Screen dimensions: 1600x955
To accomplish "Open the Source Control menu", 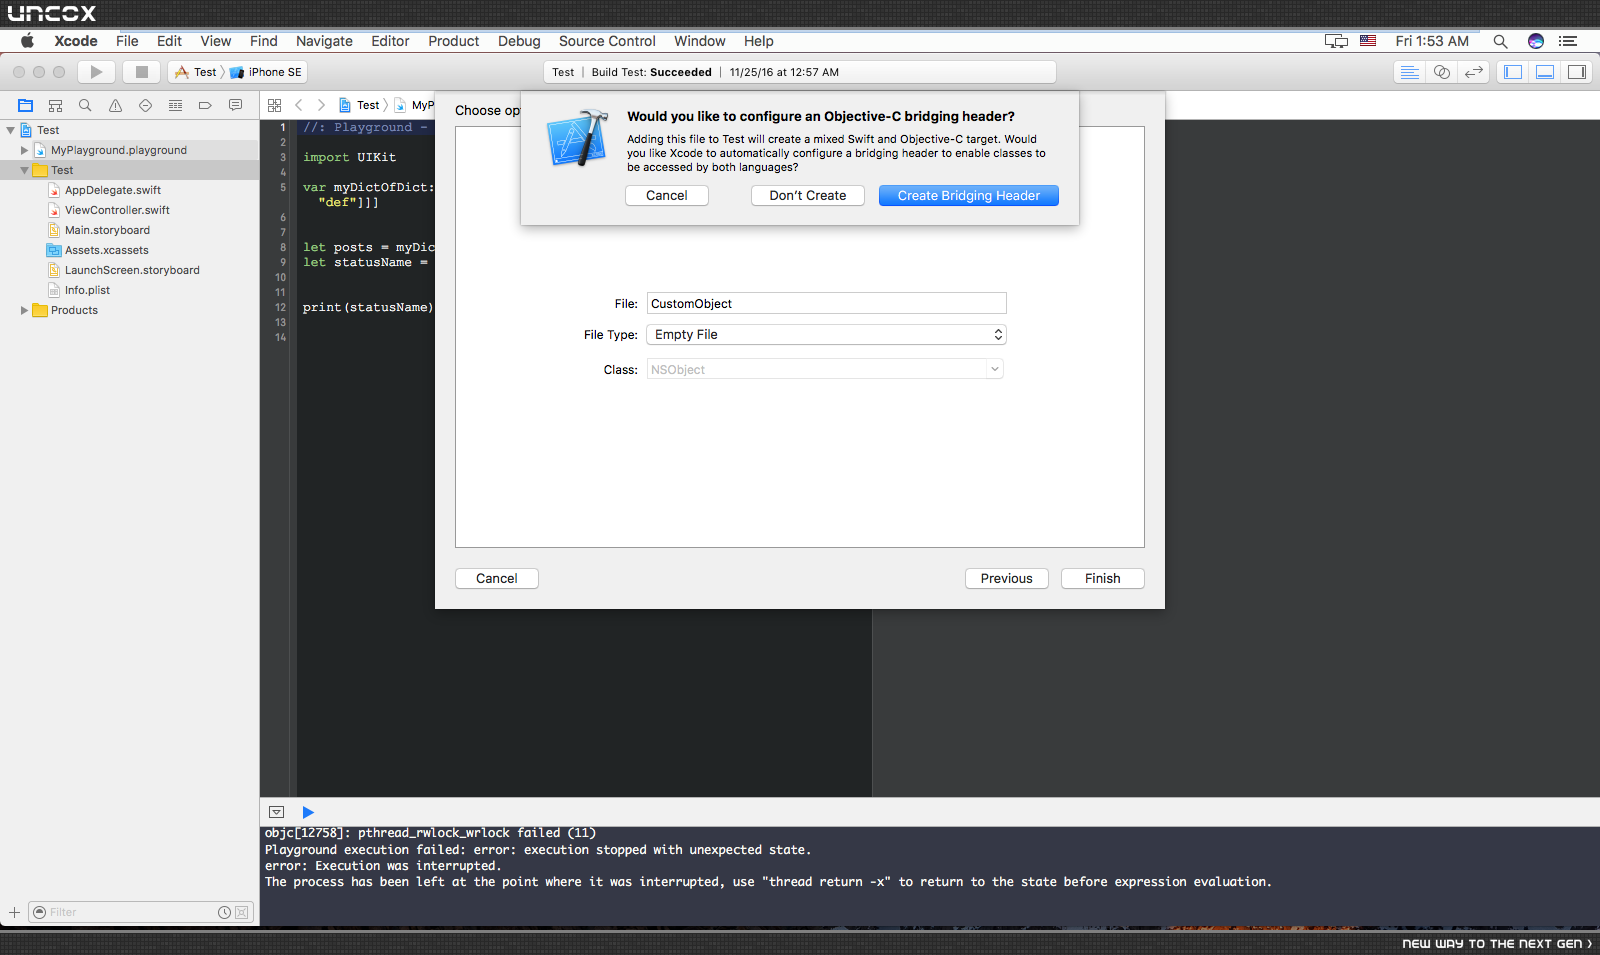I will 607,41.
